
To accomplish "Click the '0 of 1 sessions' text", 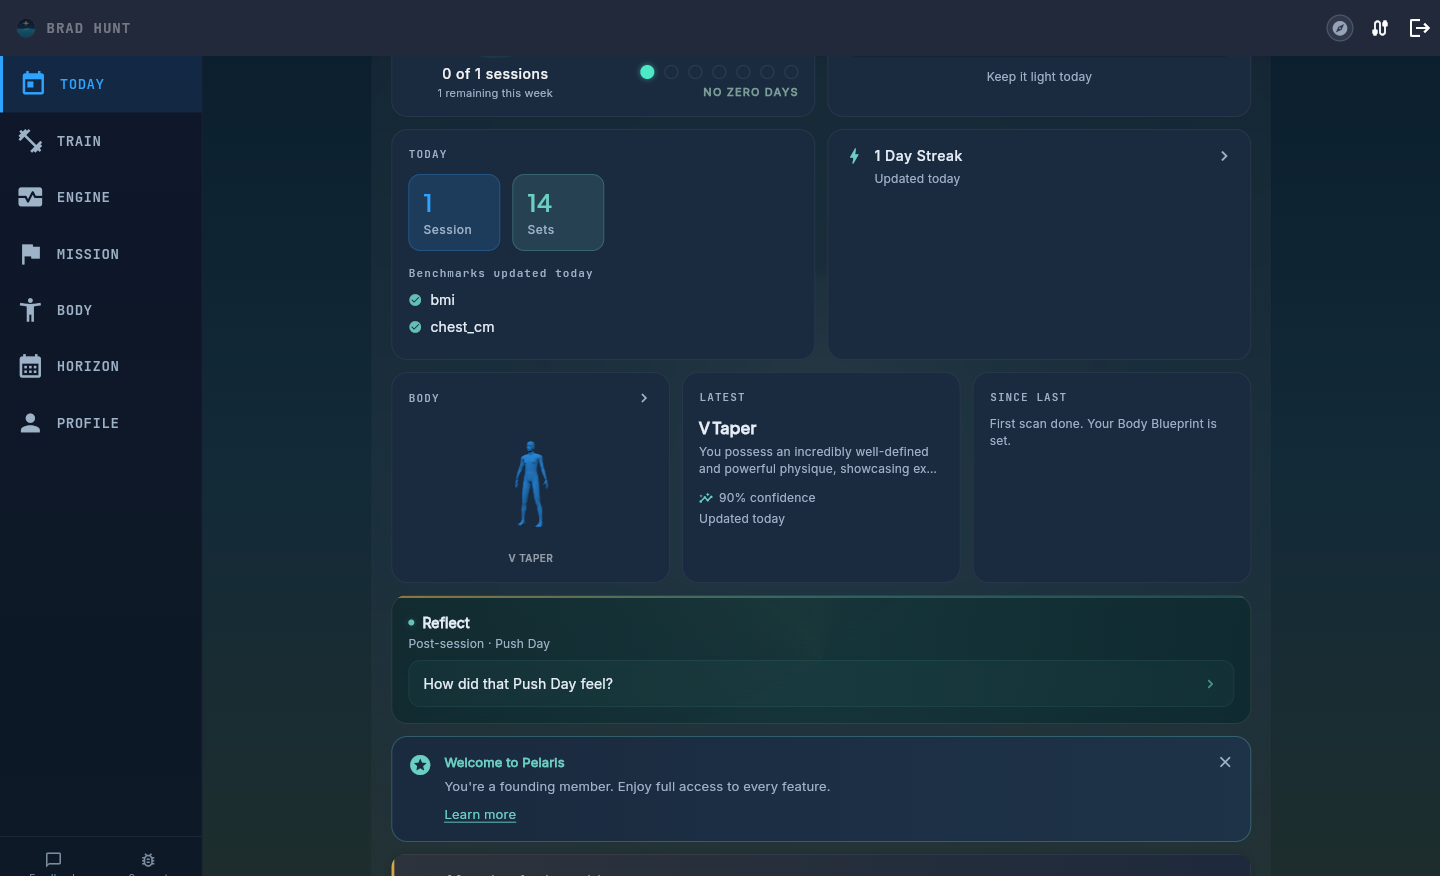I will pos(495,74).
